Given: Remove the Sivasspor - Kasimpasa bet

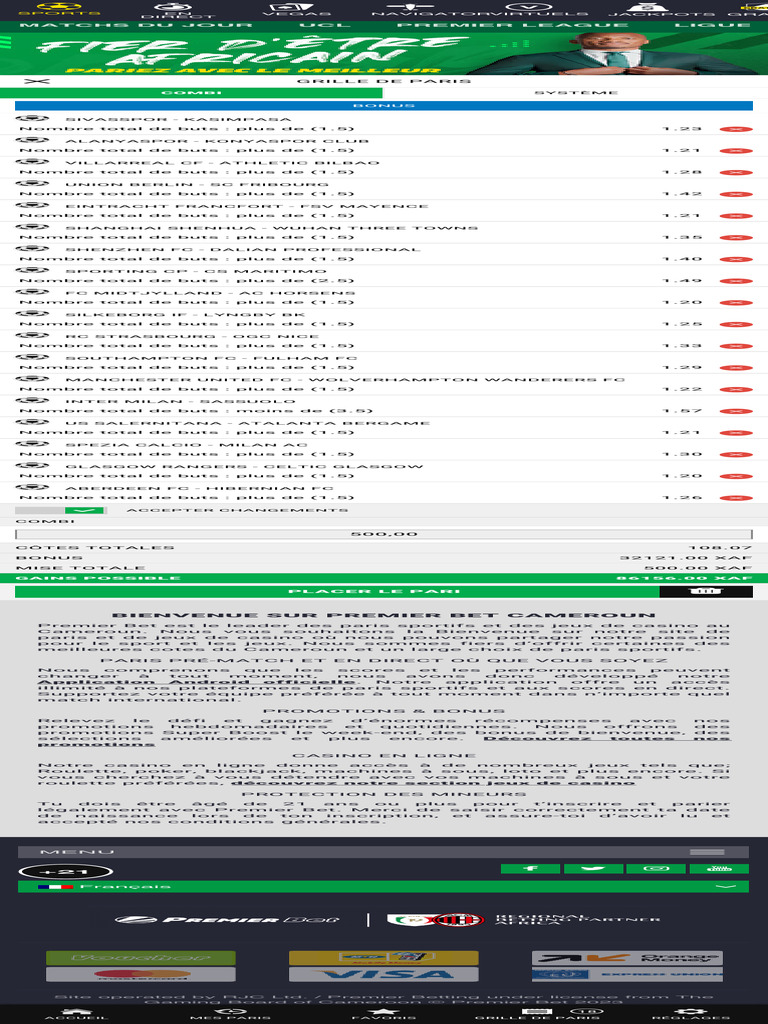Looking at the screenshot, I should (x=736, y=129).
